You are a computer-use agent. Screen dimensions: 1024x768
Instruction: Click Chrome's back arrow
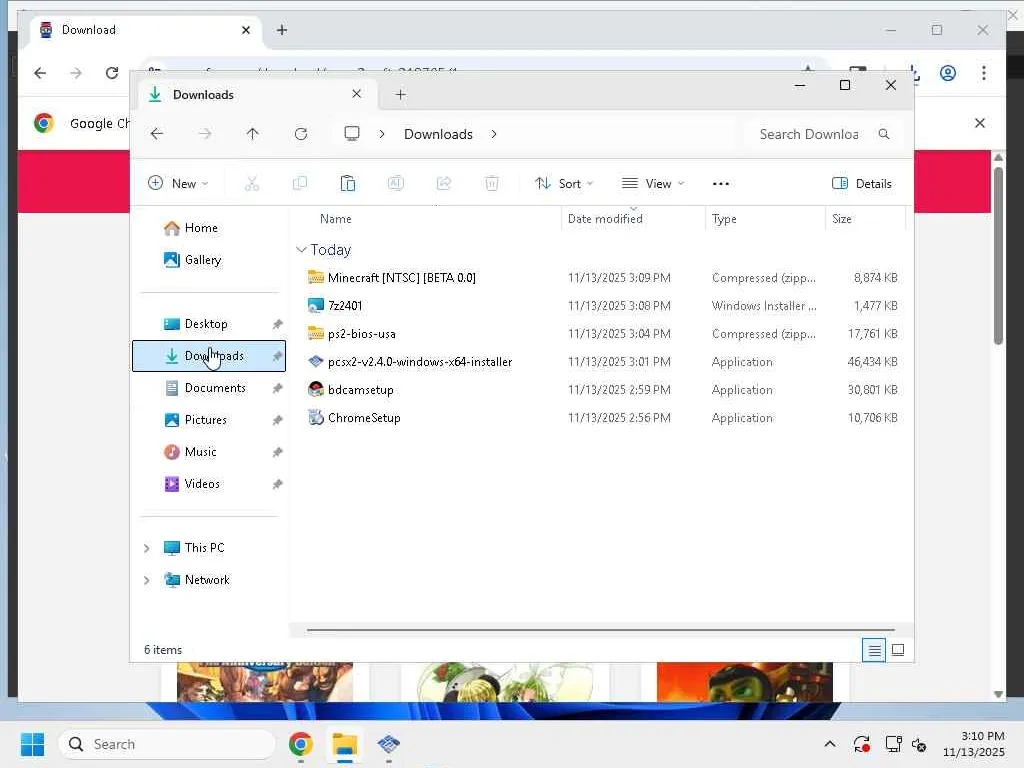[40, 72]
